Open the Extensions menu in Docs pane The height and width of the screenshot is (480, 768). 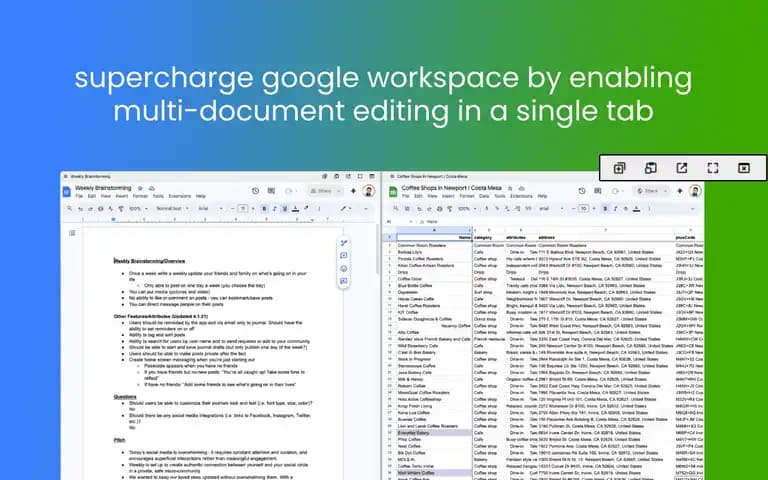pos(180,196)
